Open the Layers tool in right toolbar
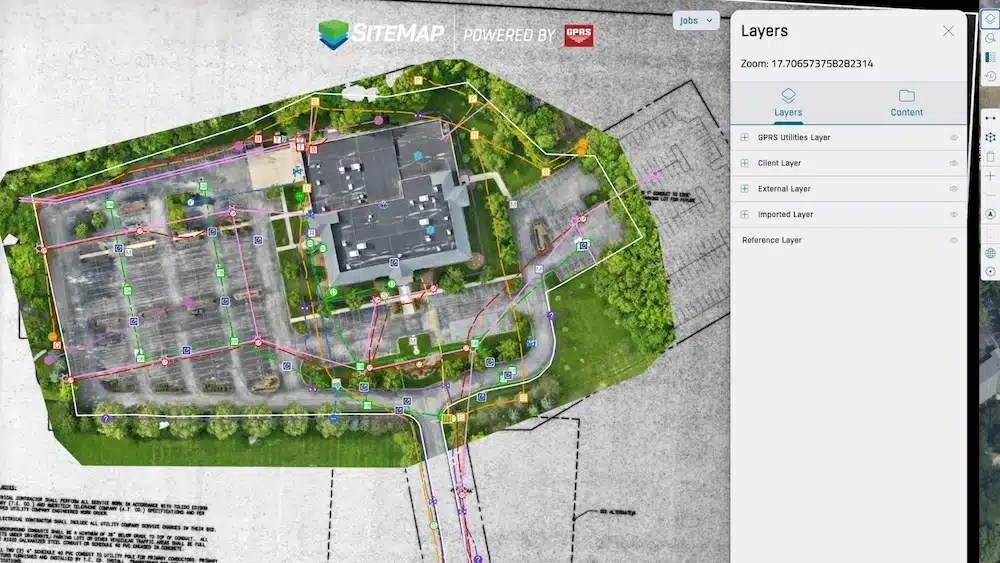 [990, 18]
